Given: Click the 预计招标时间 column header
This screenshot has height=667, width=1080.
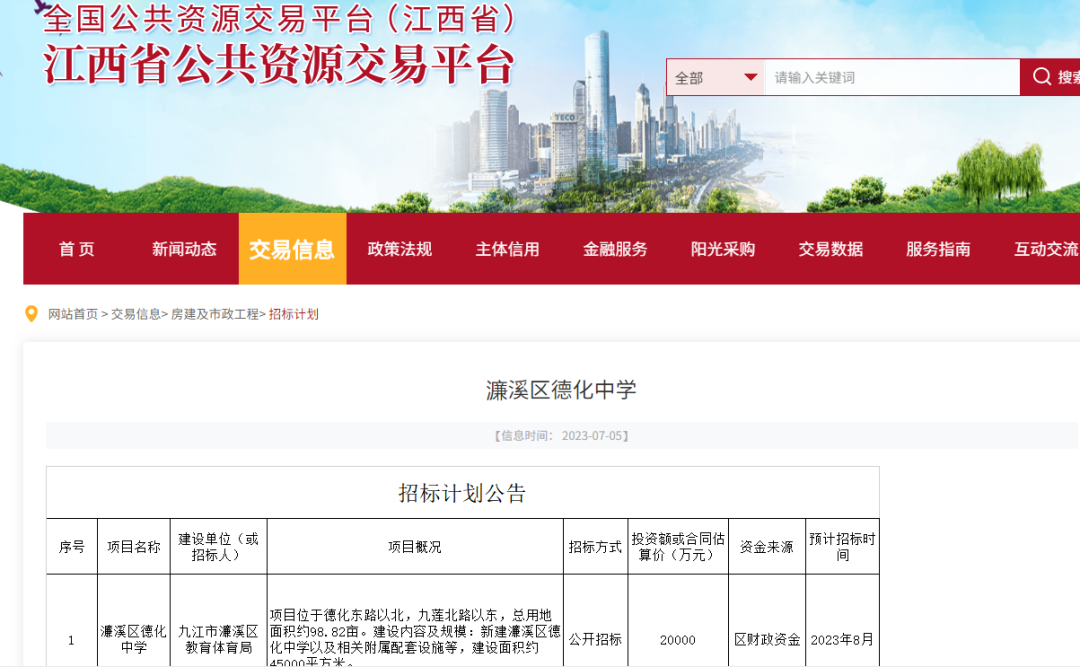Looking at the screenshot, I should [842, 547].
